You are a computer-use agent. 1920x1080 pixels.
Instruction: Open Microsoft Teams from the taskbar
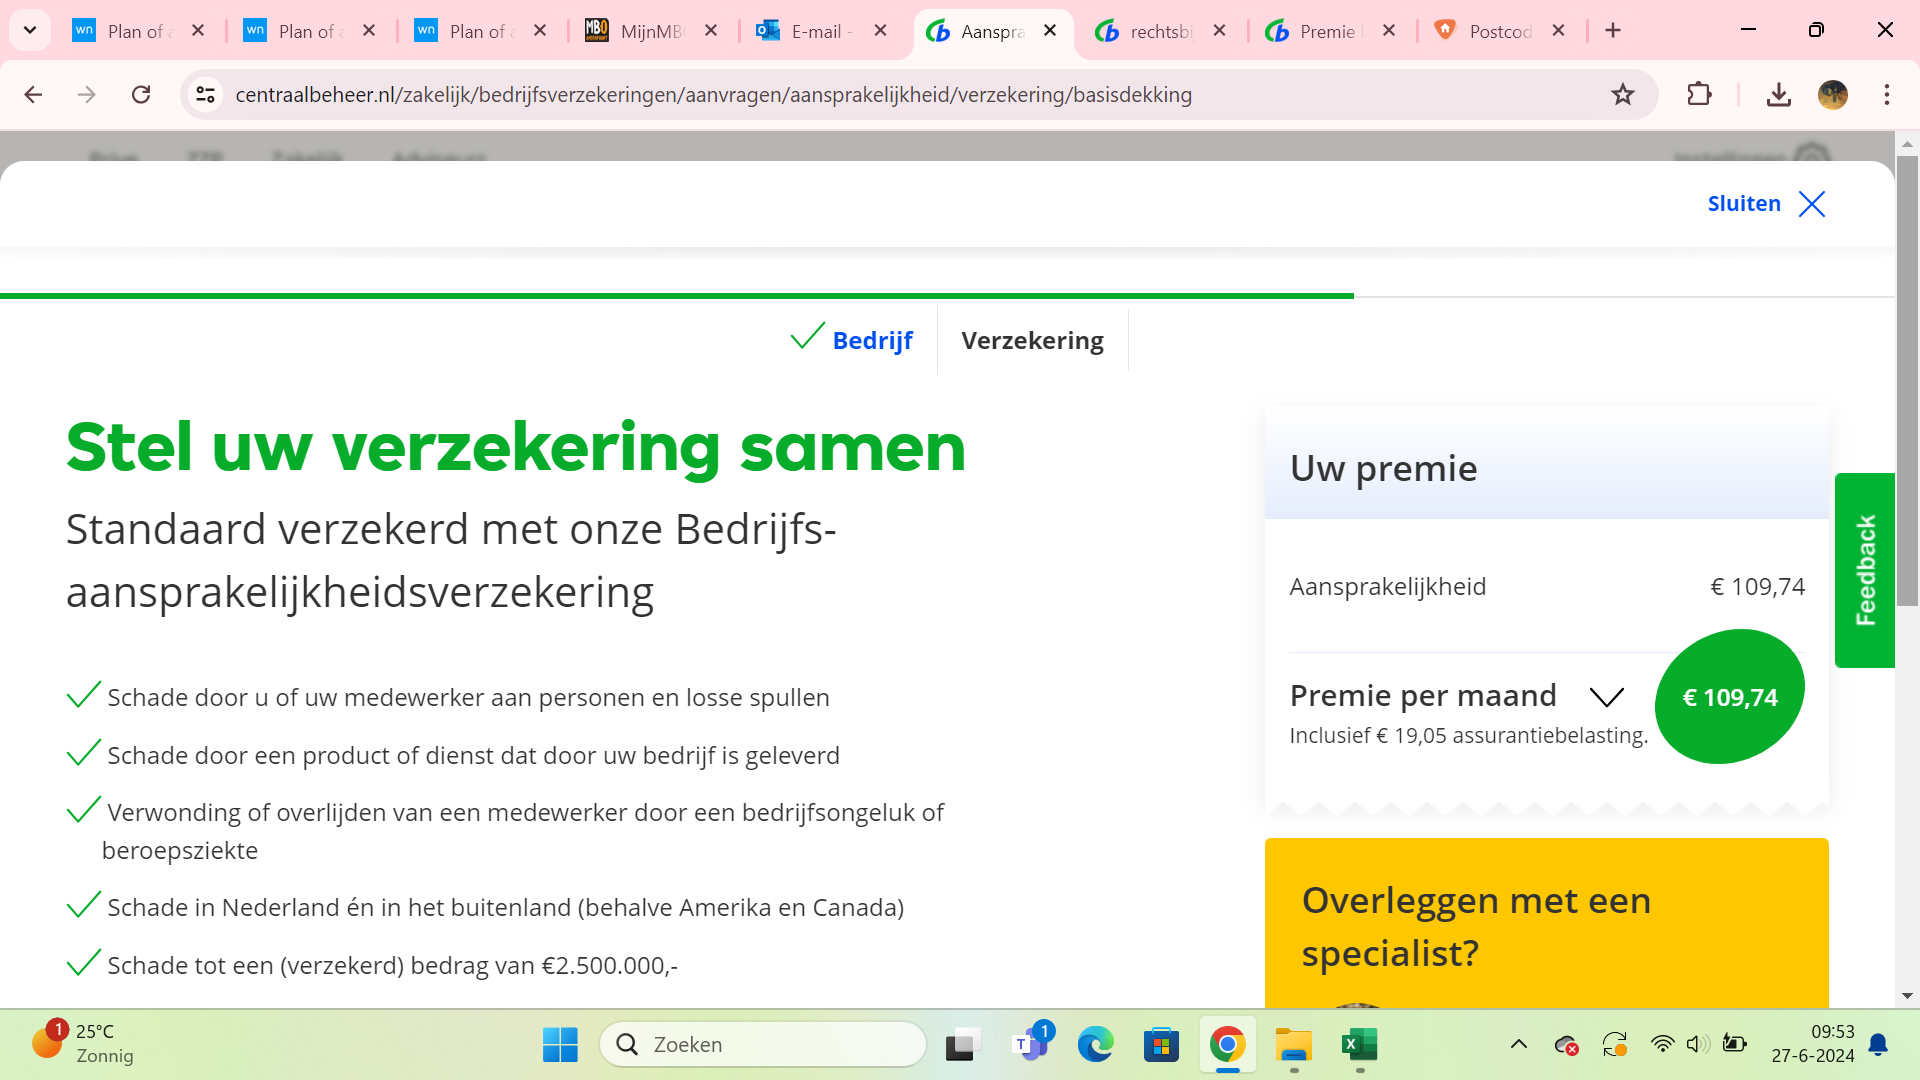point(1029,1045)
